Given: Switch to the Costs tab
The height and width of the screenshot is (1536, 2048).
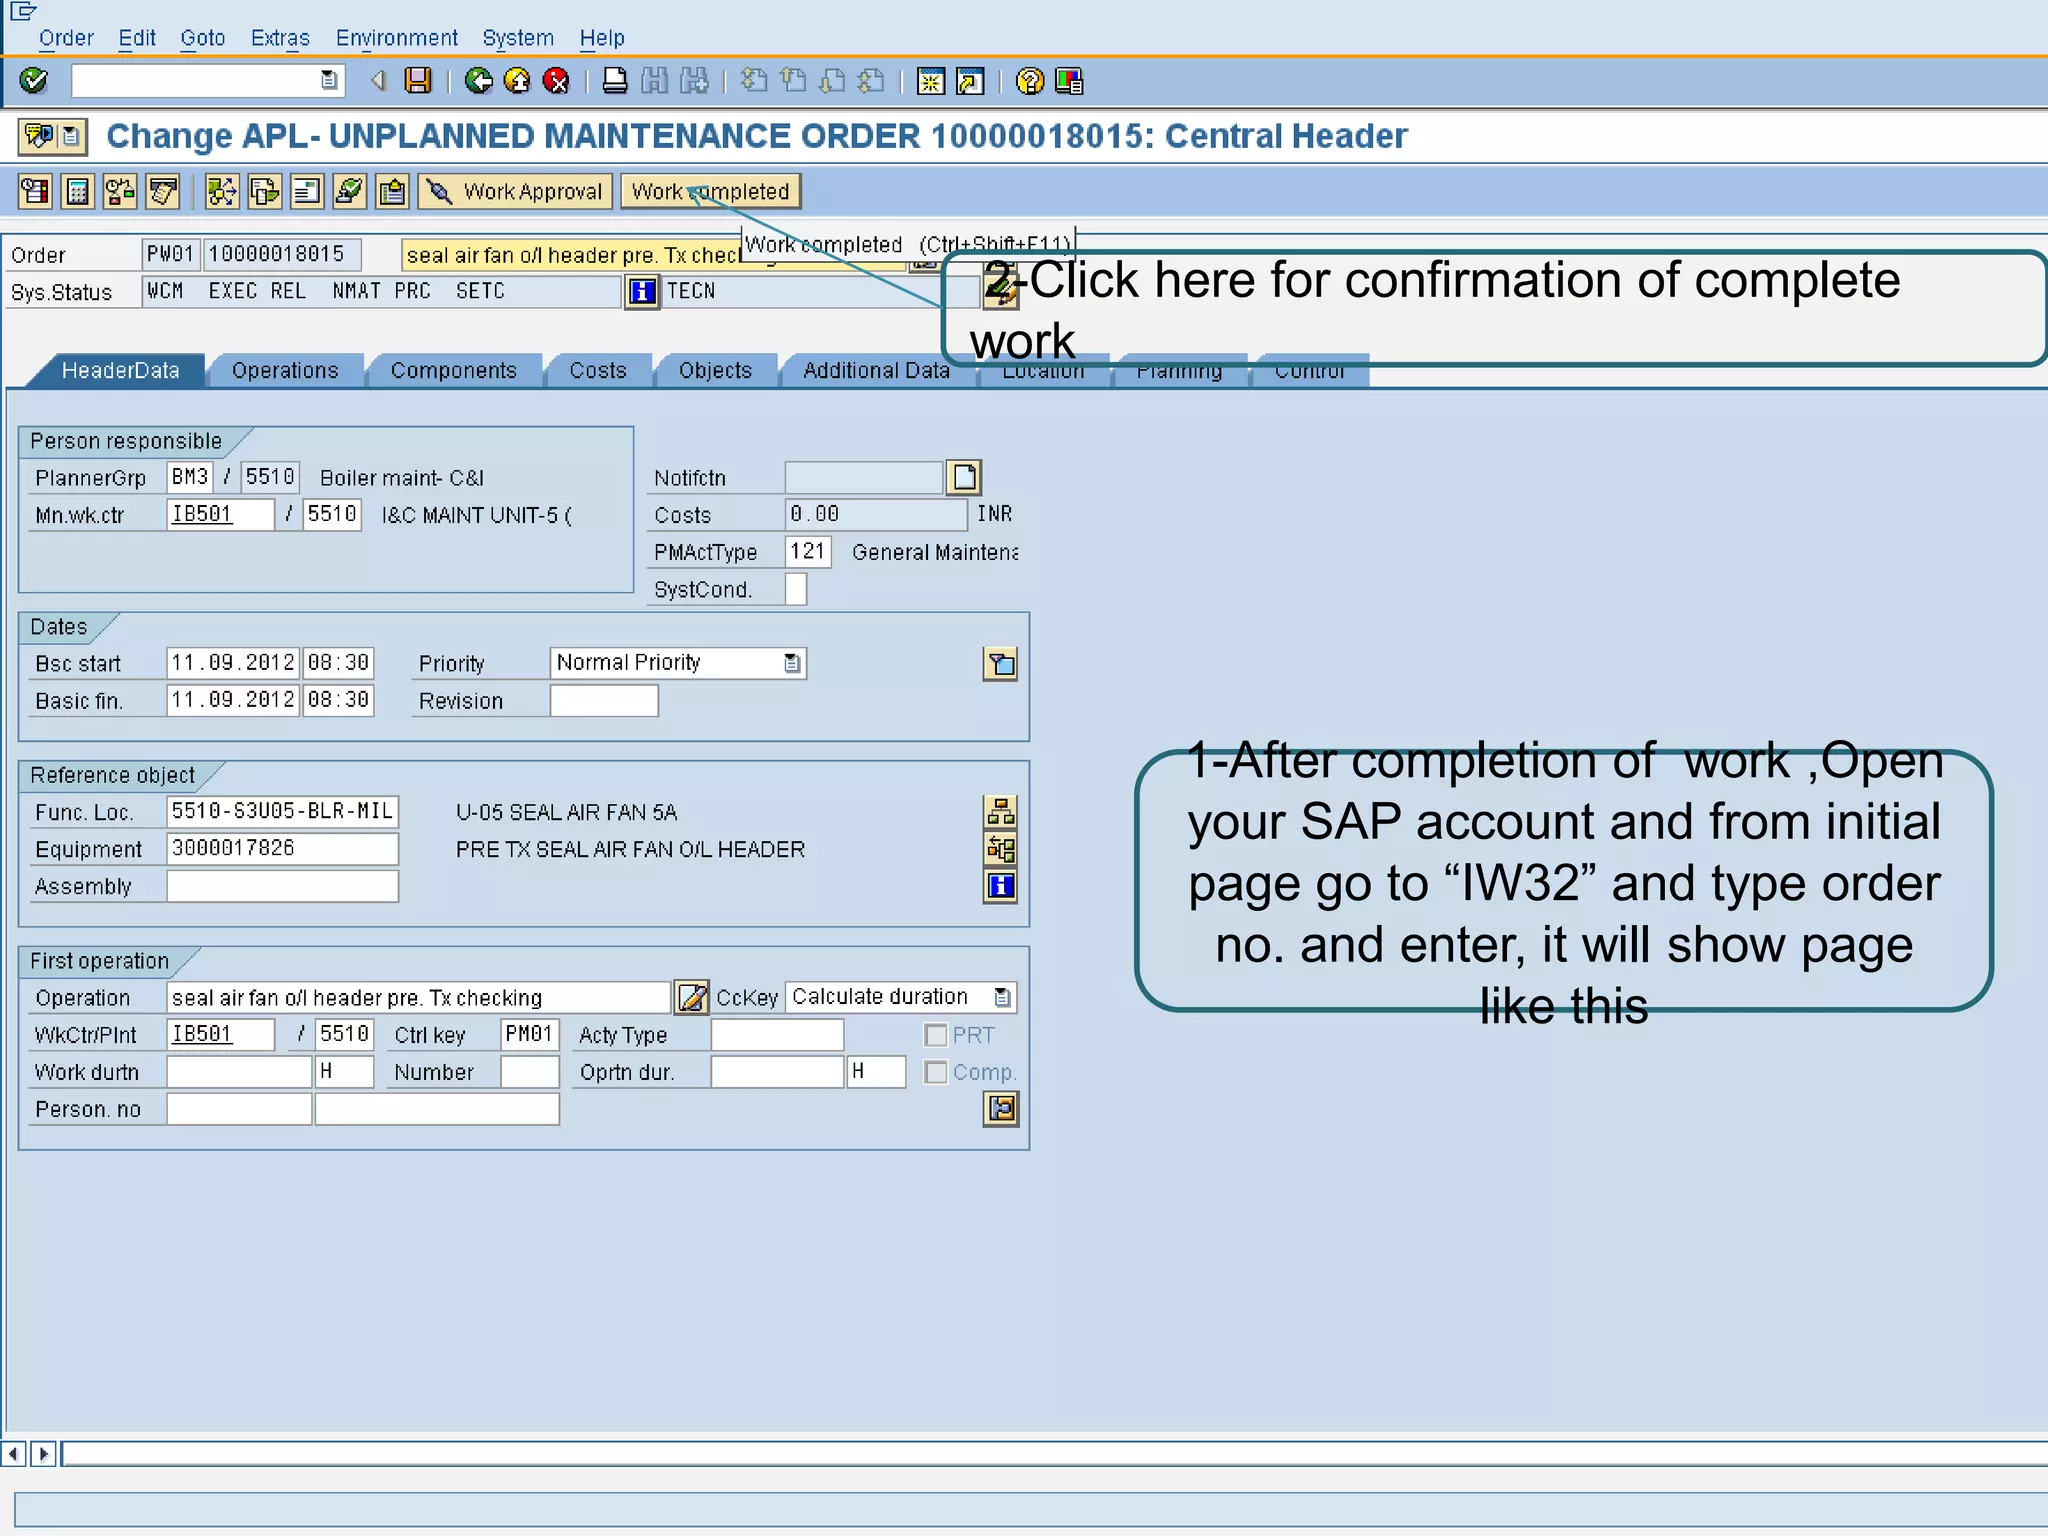Looking at the screenshot, I should pos(598,371).
